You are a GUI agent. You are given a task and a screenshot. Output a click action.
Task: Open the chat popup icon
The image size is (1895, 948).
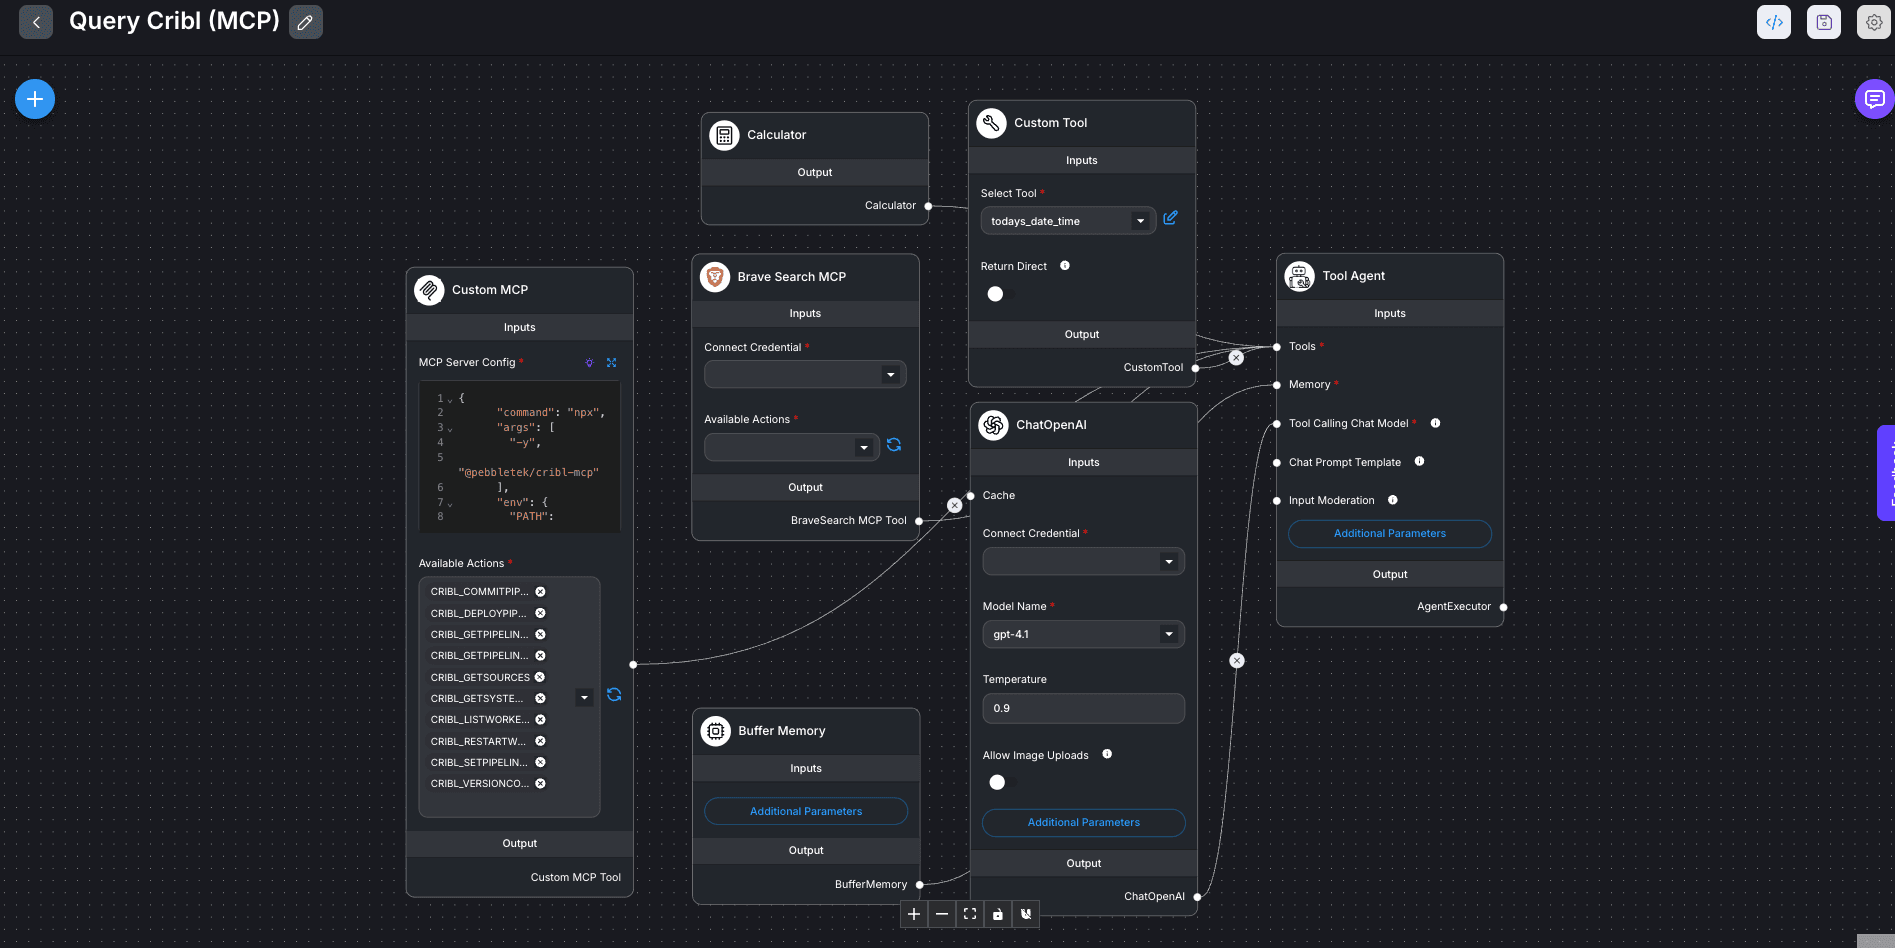click(x=1875, y=98)
